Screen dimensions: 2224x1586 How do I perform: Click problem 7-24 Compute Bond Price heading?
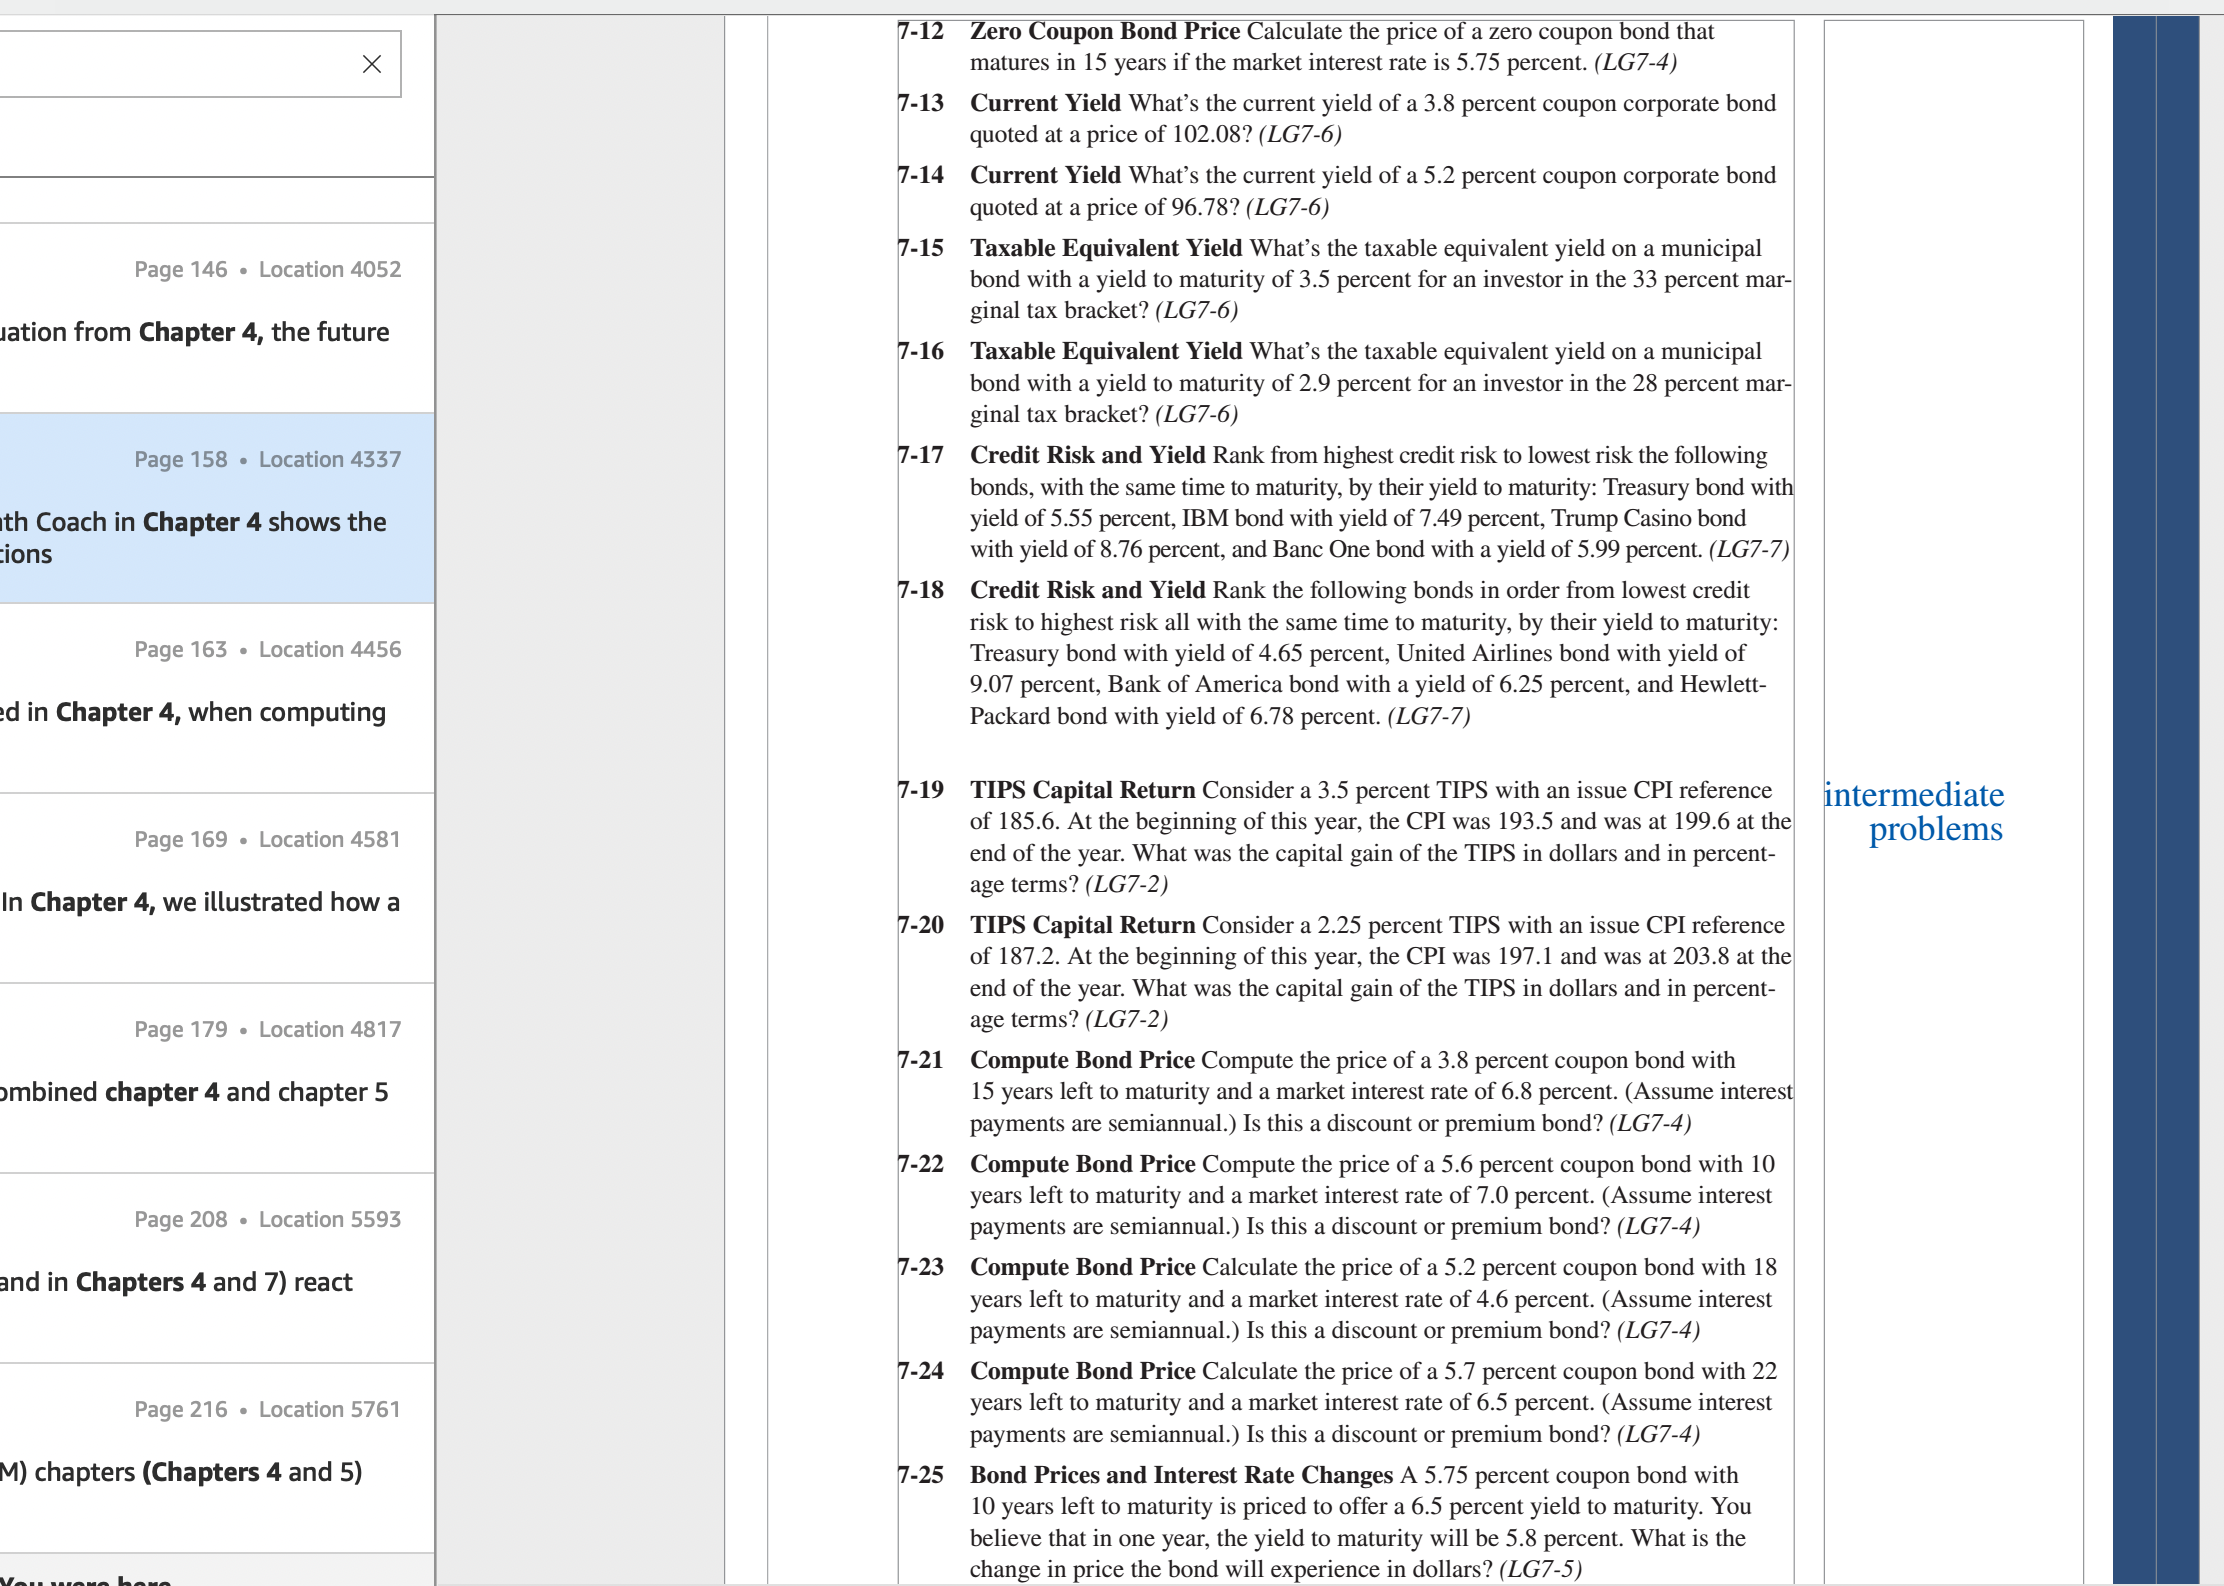pyautogui.click(x=1083, y=1371)
